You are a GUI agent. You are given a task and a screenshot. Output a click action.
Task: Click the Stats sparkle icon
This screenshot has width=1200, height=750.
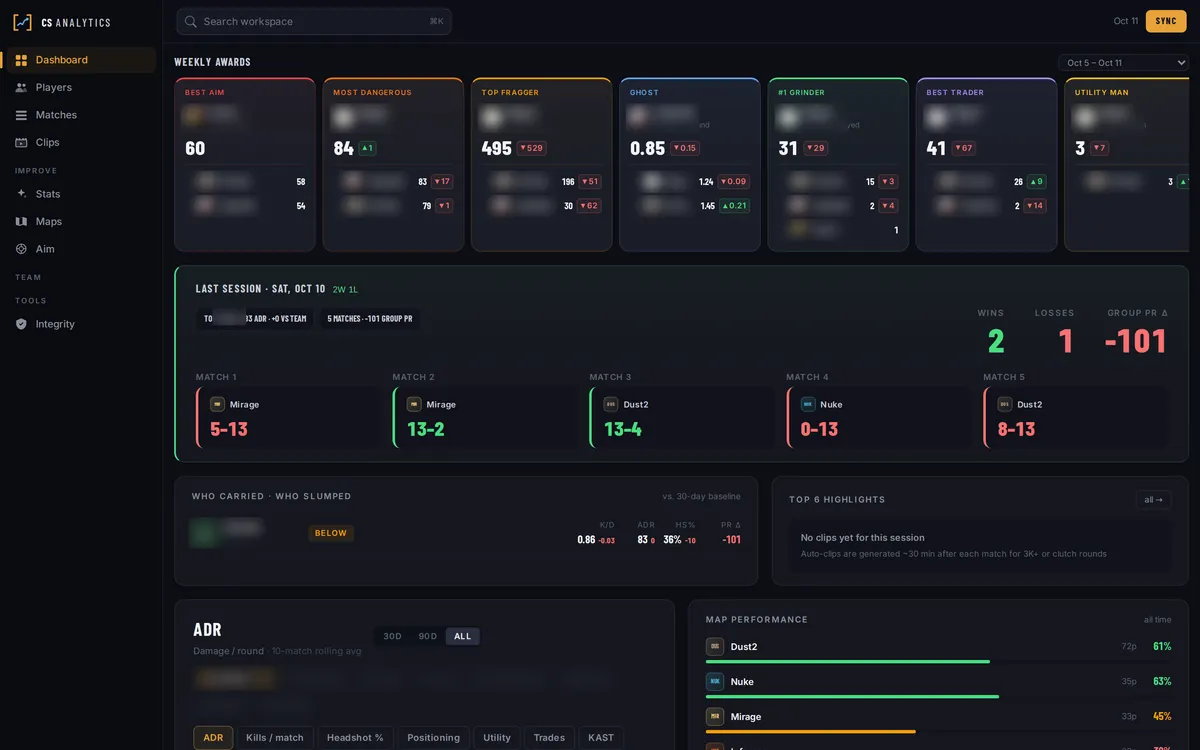tap(21, 194)
